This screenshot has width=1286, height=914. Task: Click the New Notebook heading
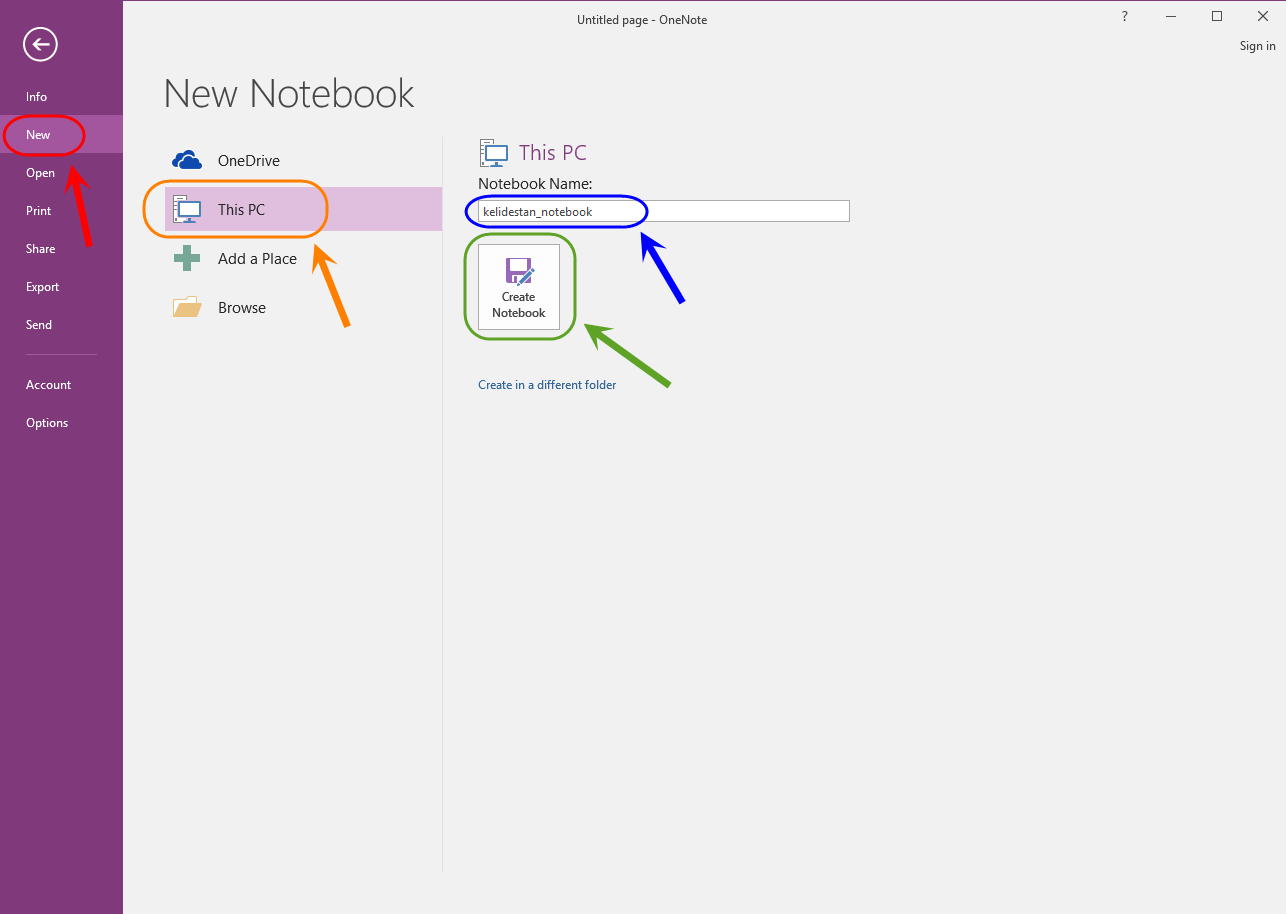tap(289, 93)
